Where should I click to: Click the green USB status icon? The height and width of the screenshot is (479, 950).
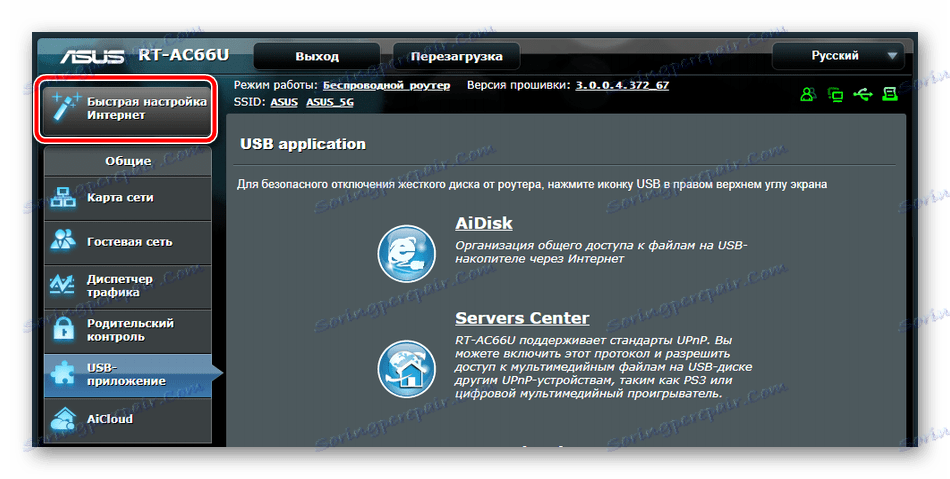(x=863, y=94)
